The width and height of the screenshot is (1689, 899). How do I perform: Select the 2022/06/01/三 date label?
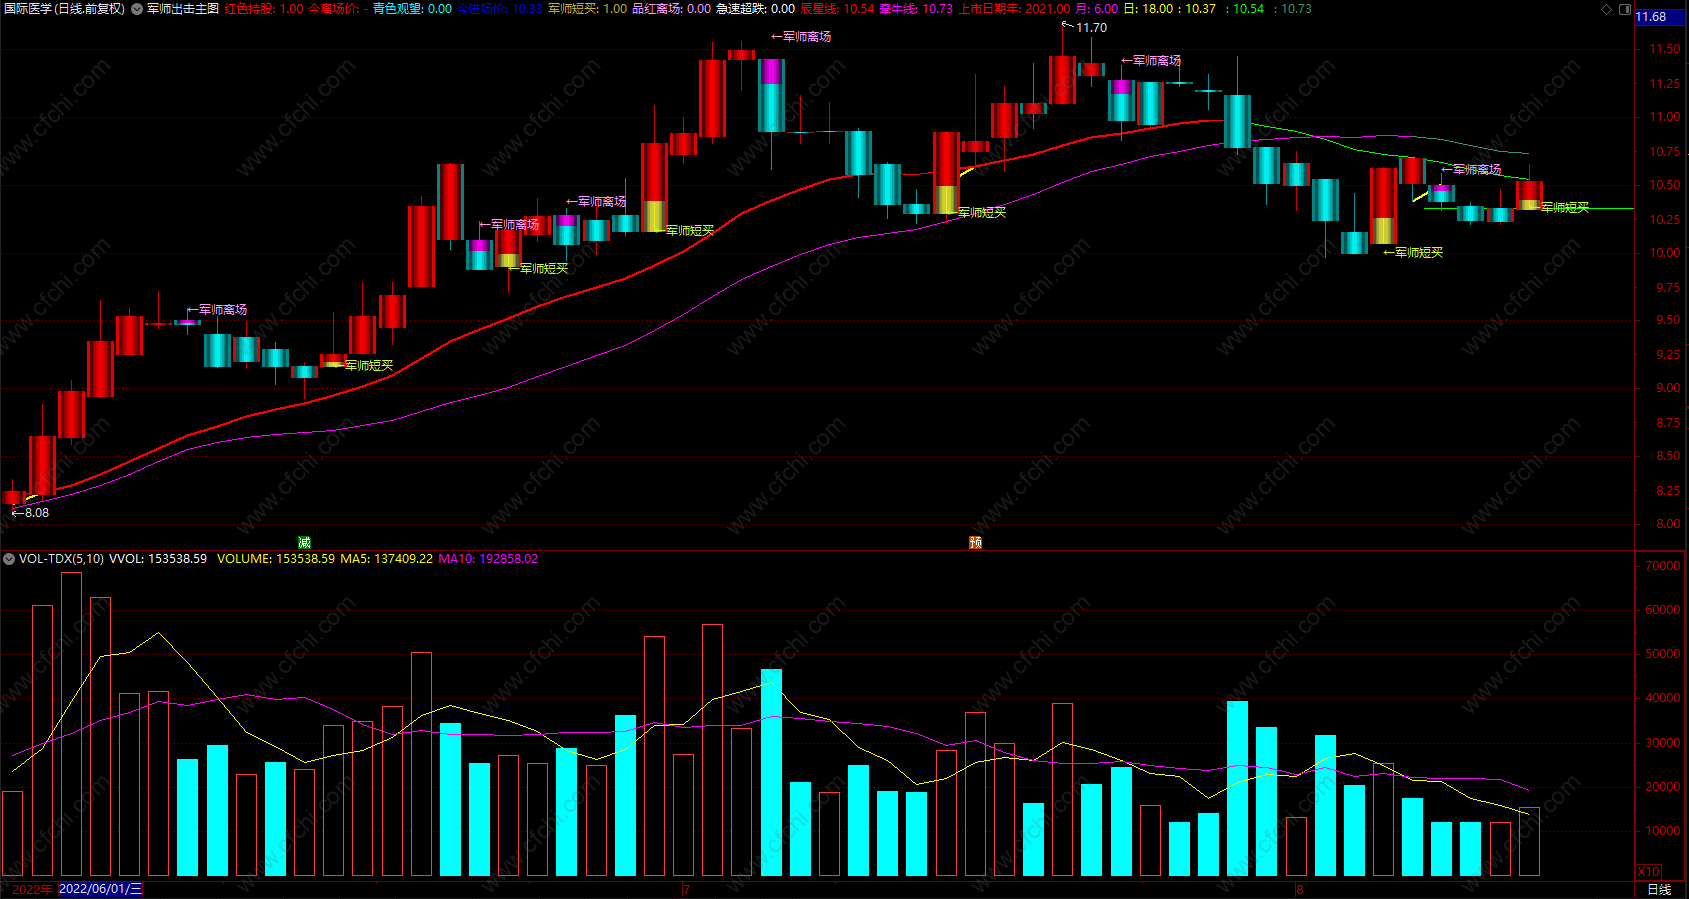[100, 889]
